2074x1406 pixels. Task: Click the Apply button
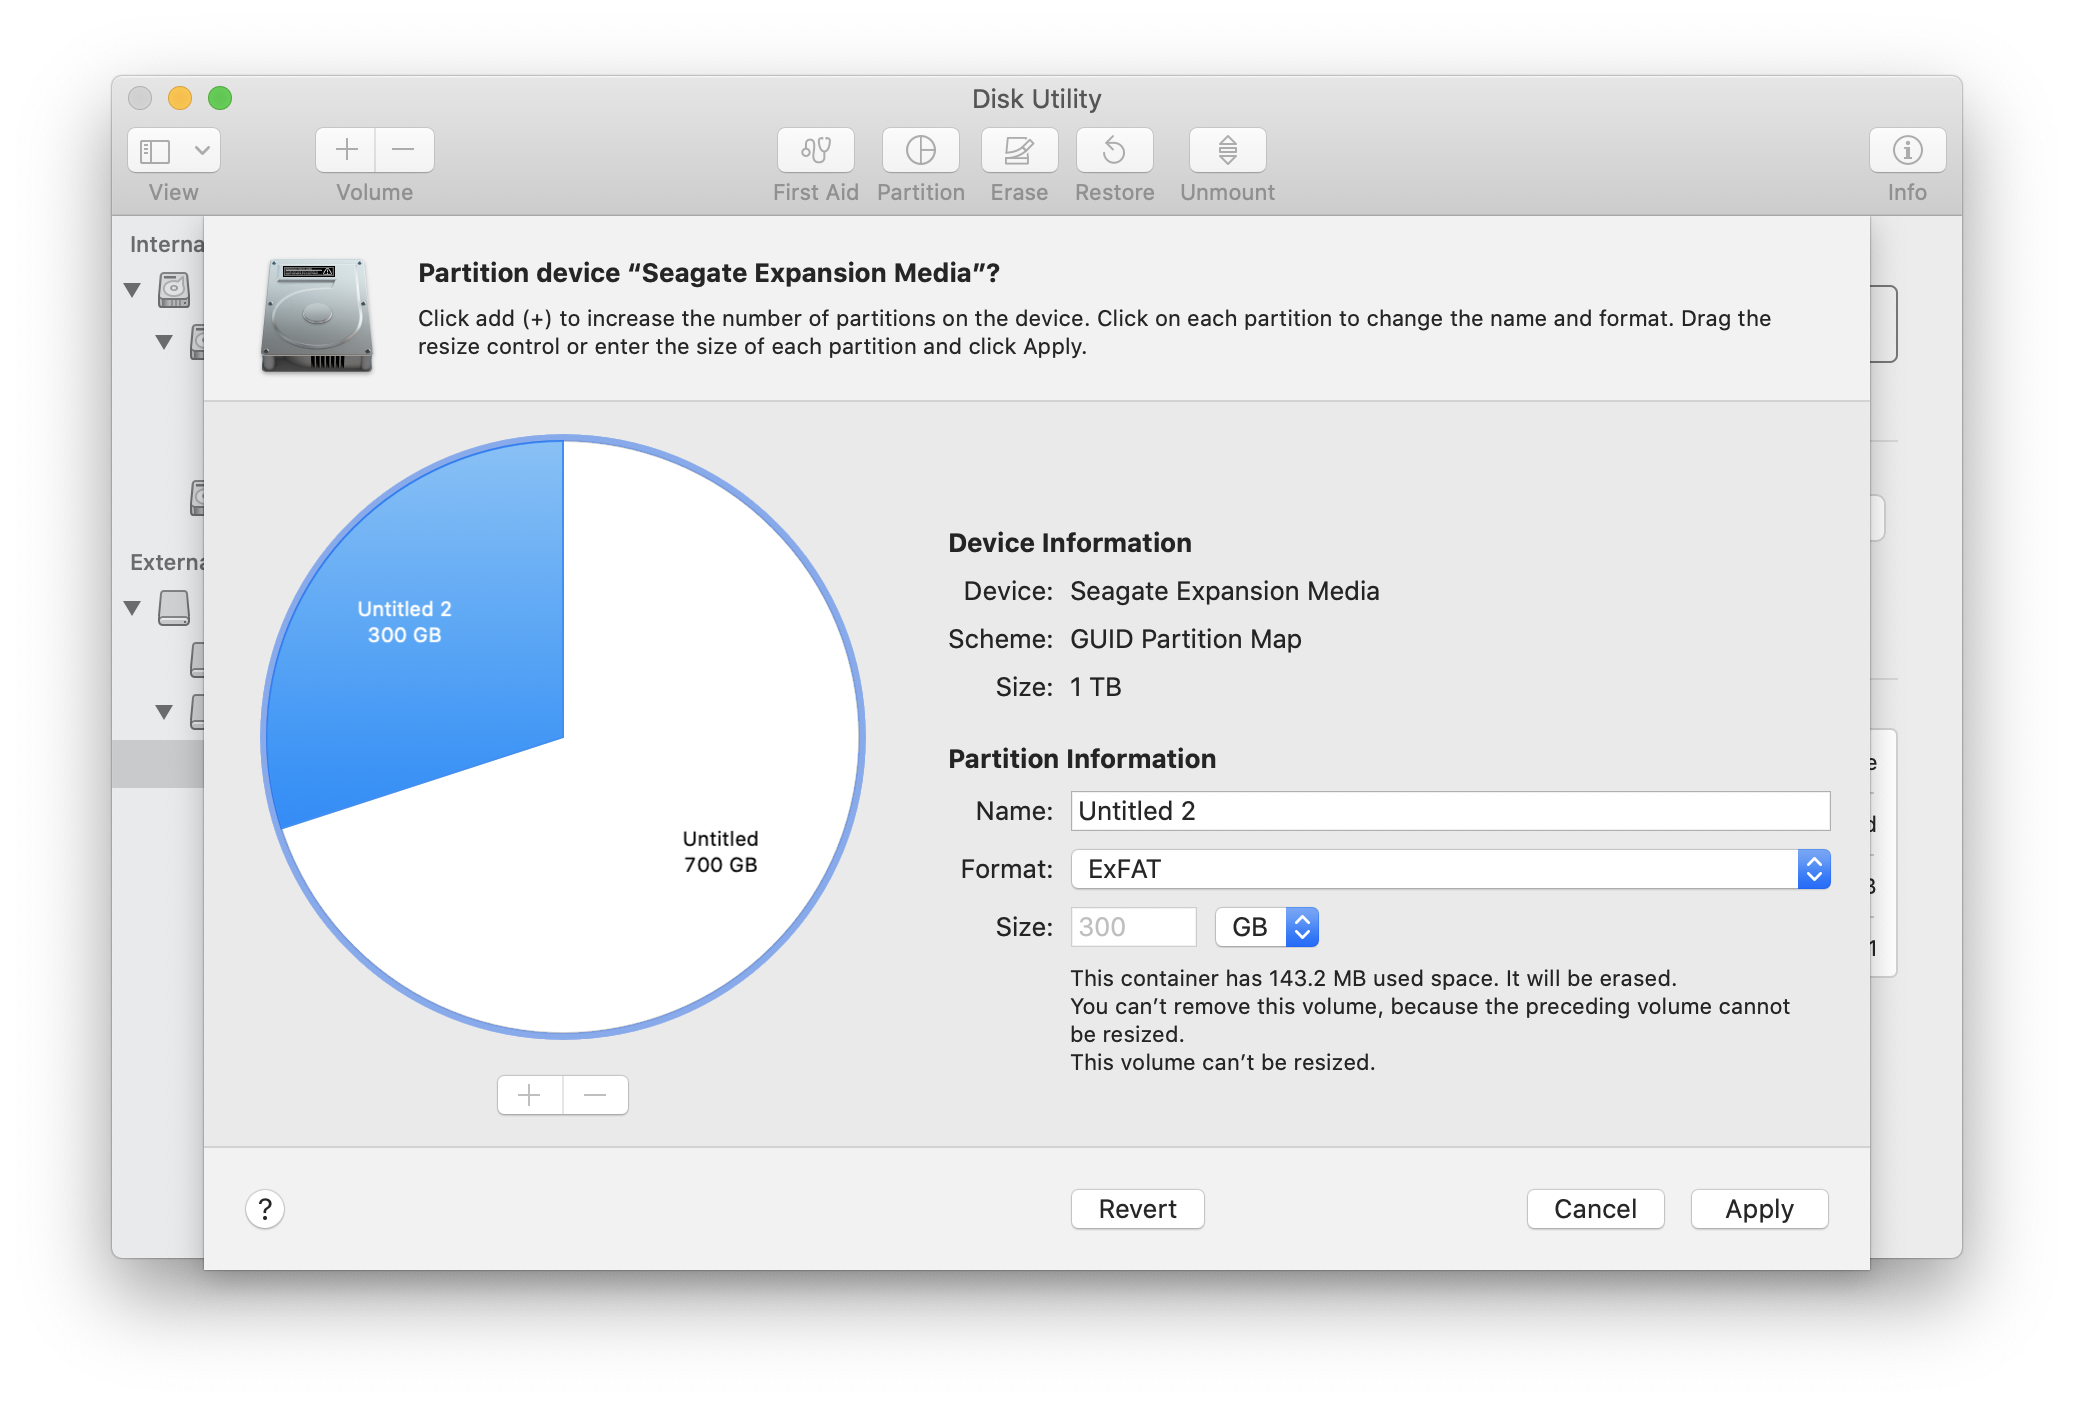[1758, 1209]
